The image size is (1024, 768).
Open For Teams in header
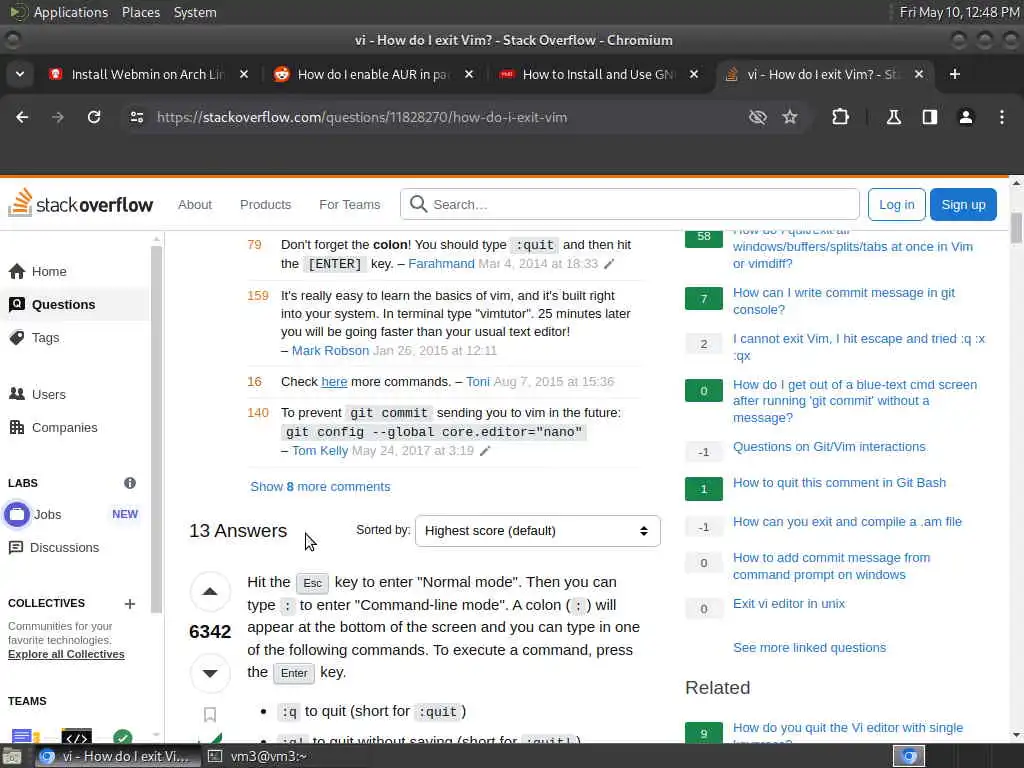349,204
